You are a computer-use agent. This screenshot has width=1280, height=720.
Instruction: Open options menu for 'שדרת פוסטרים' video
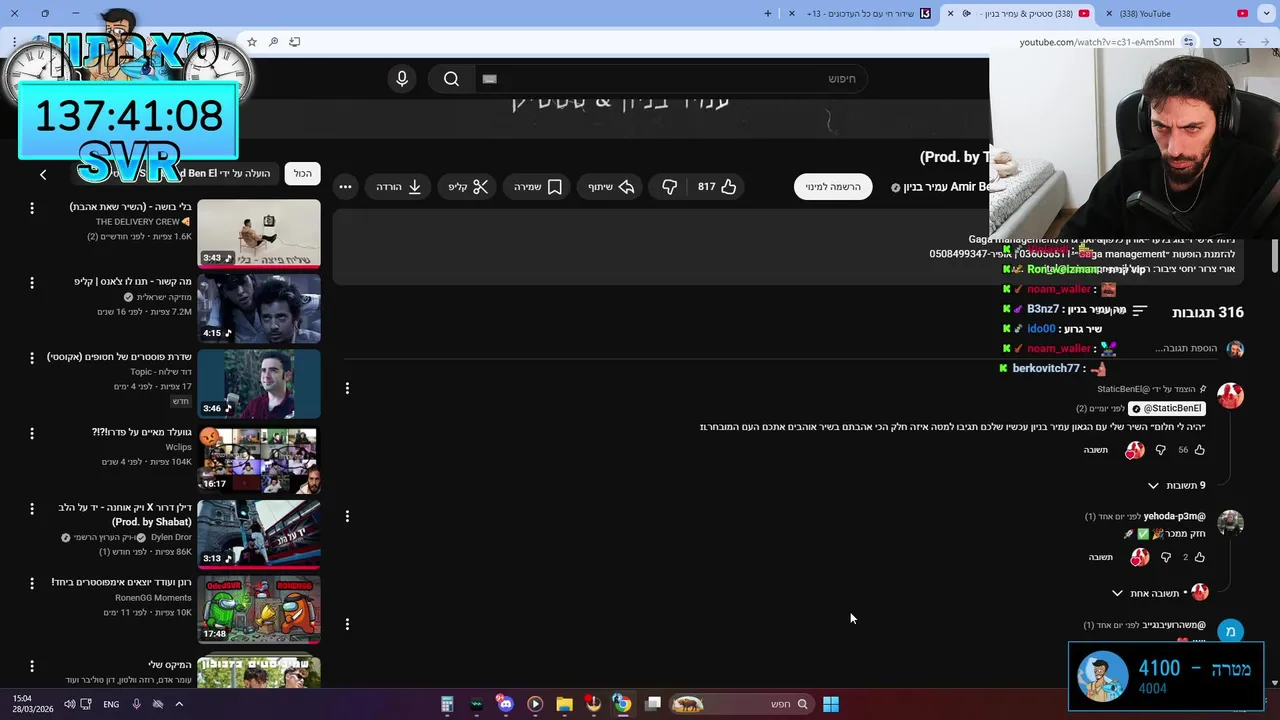point(32,358)
